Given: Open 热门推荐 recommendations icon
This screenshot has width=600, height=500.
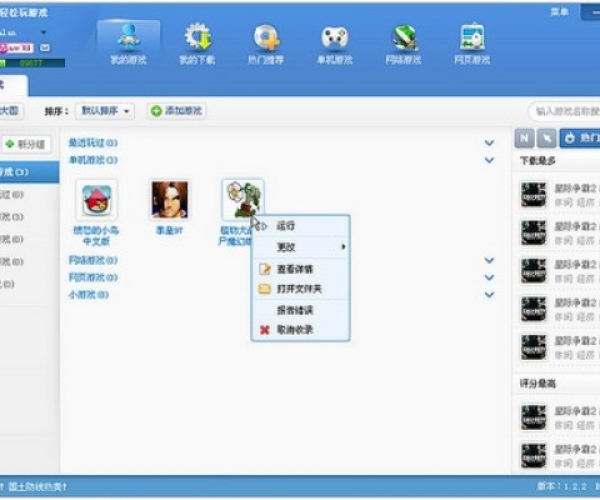Looking at the screenshot, I should pyautogui.click(x=266, y=44).
